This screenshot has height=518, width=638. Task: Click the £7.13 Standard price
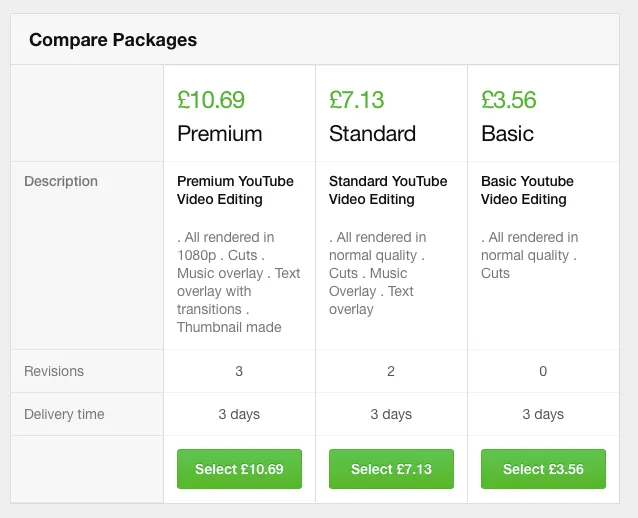coord(357,100)
